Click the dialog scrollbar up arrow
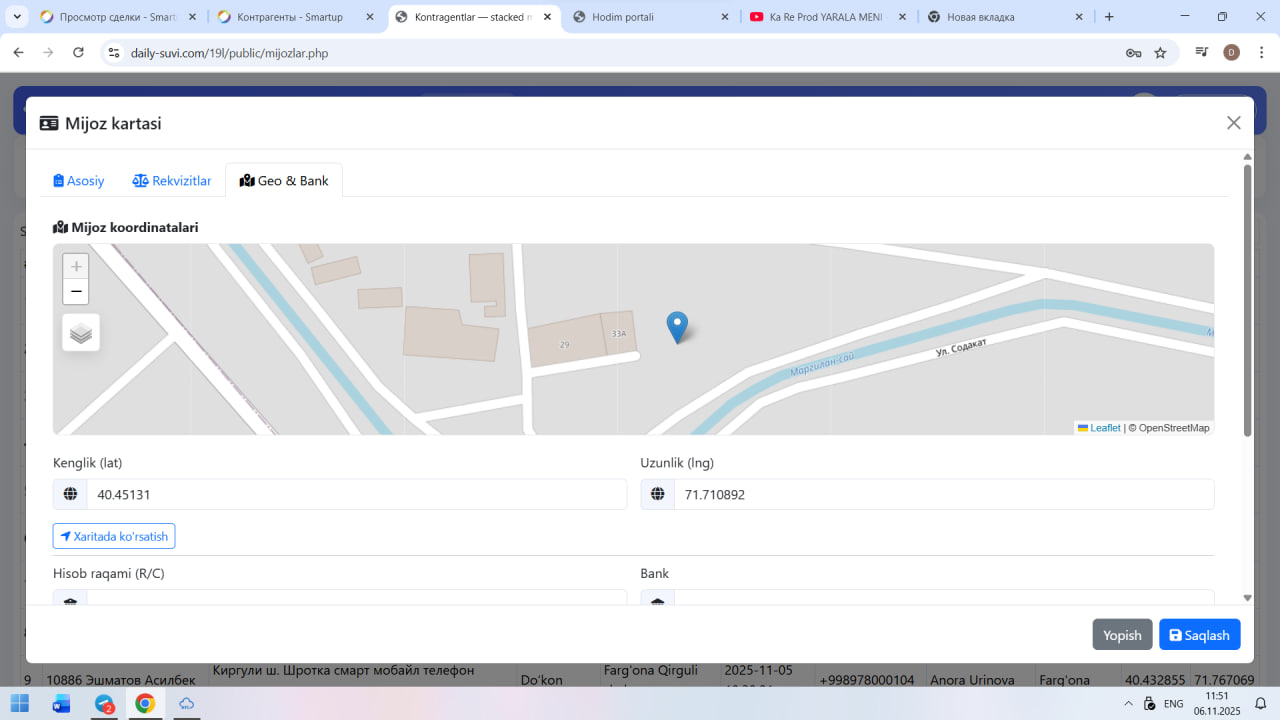 [1247, 157]
